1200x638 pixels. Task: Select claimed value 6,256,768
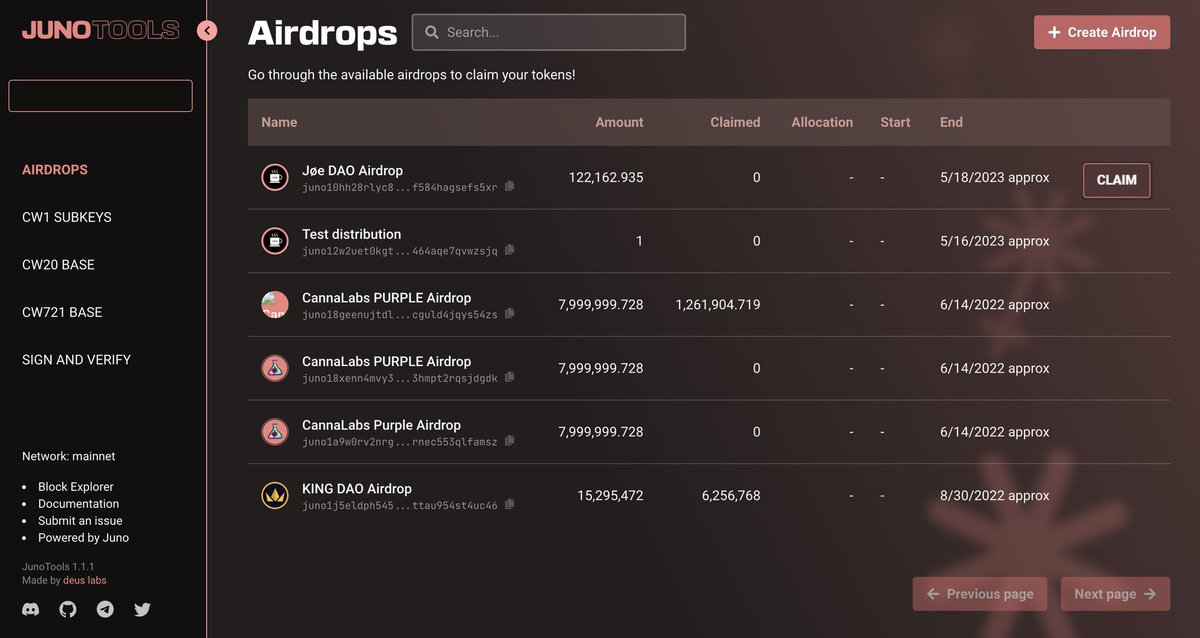tap(731, 496)
